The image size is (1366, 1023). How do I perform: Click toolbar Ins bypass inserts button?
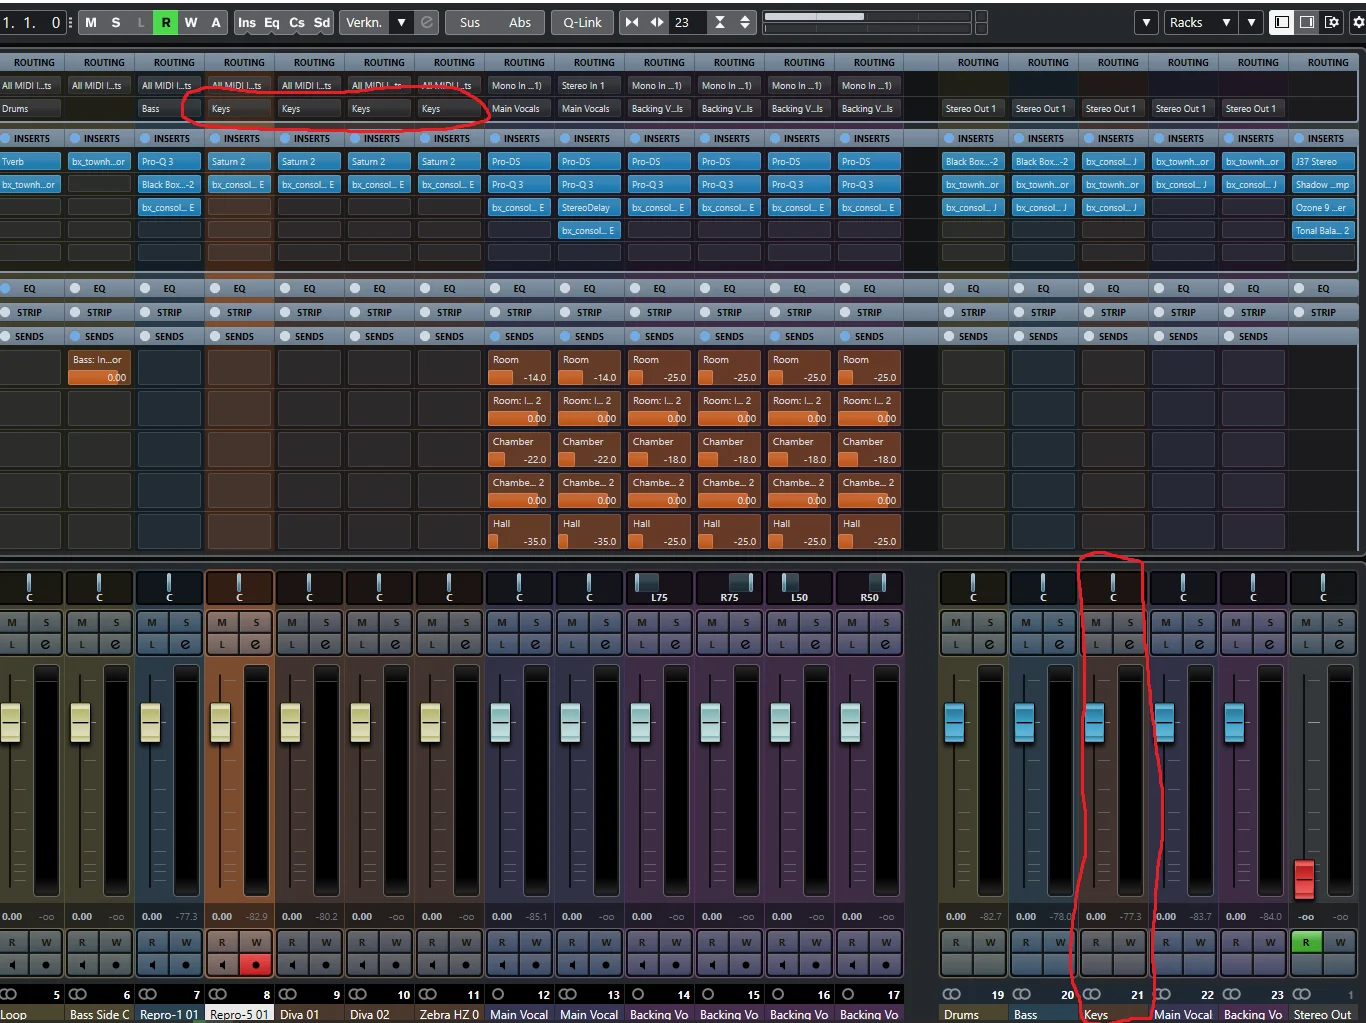(247, 22)
